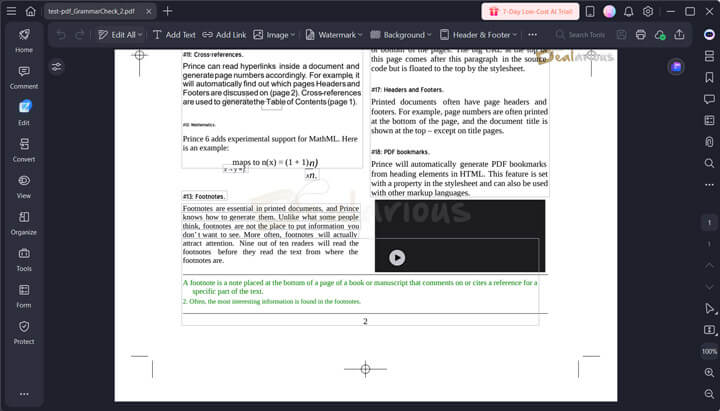The width and height of the screenshot is (720, 411).
Task: Redo the last action
Action: (79, 35)
